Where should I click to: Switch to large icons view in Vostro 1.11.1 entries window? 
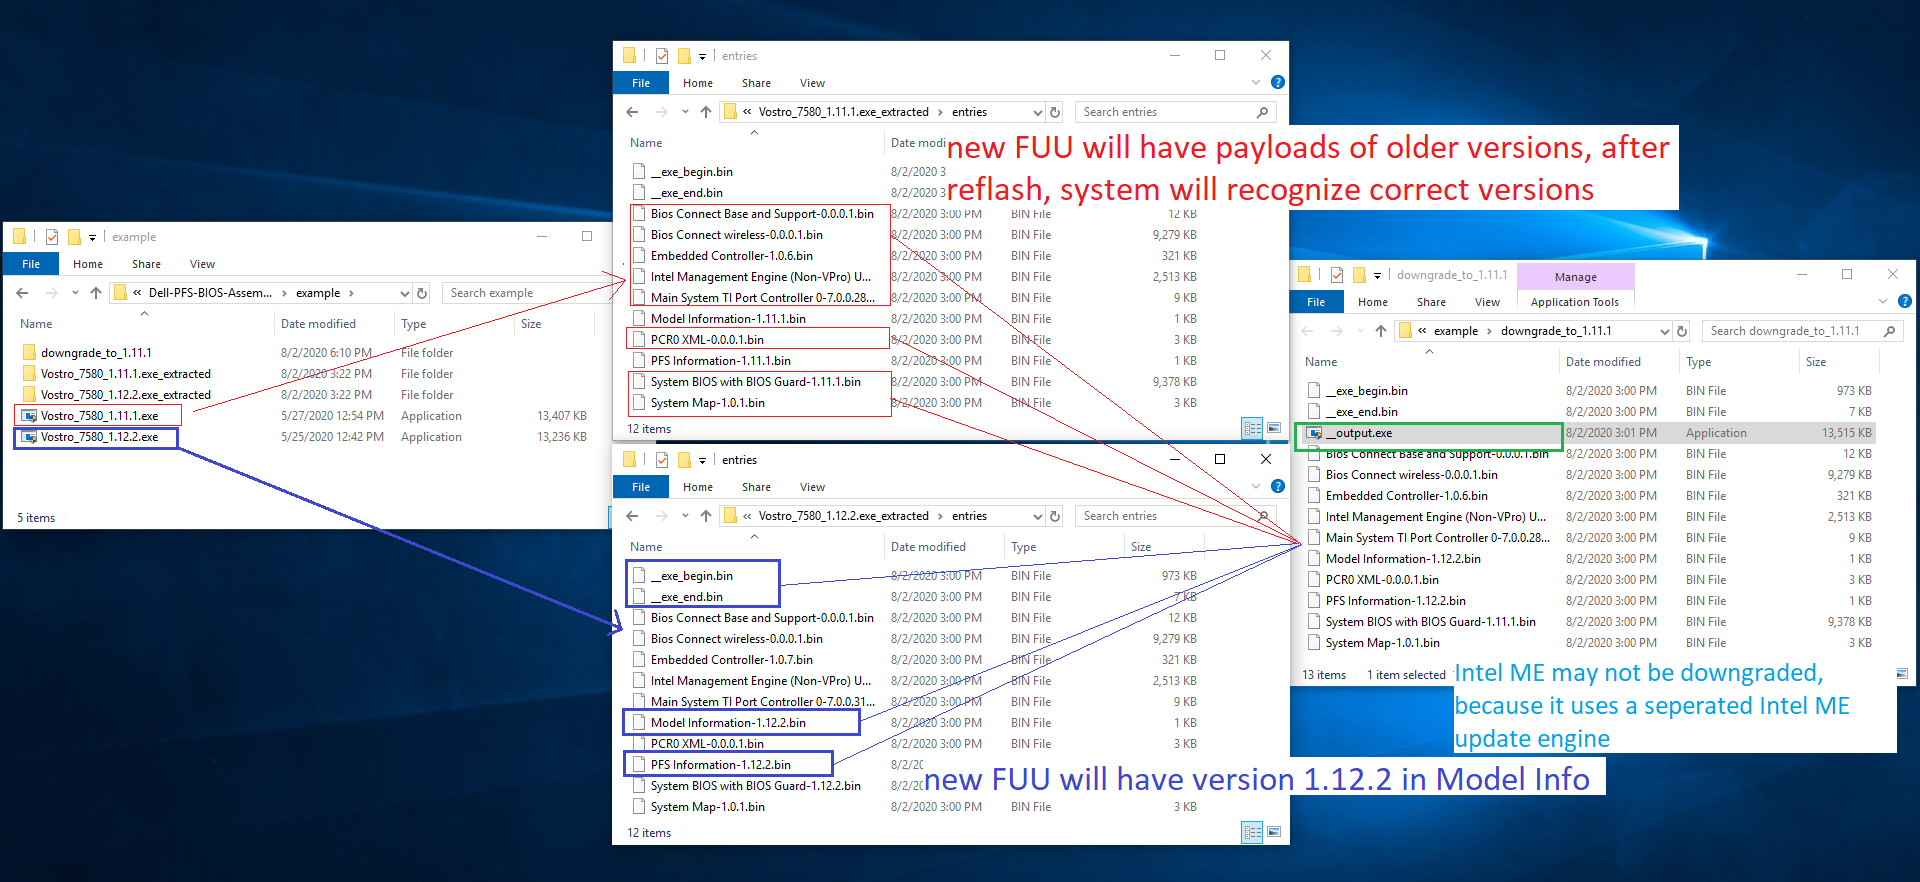(x=1274, y=428)
